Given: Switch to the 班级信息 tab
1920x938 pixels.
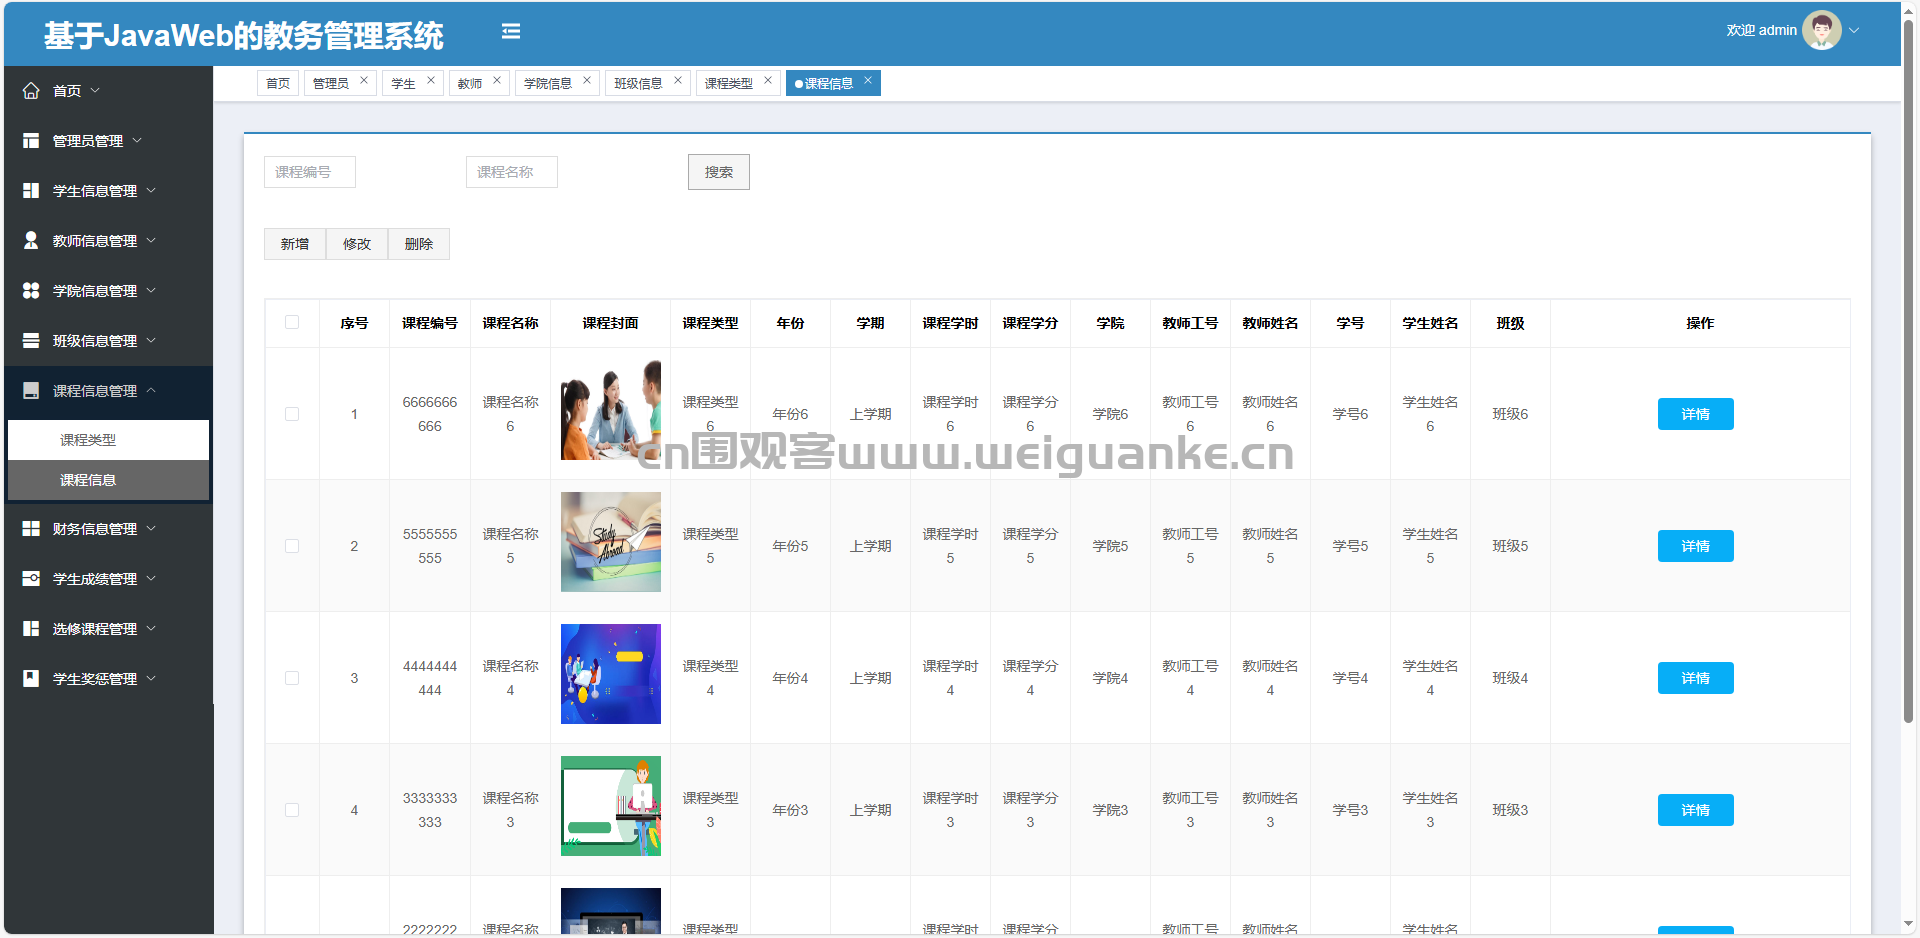Looking at the screenshot, I should coord(638,84).
